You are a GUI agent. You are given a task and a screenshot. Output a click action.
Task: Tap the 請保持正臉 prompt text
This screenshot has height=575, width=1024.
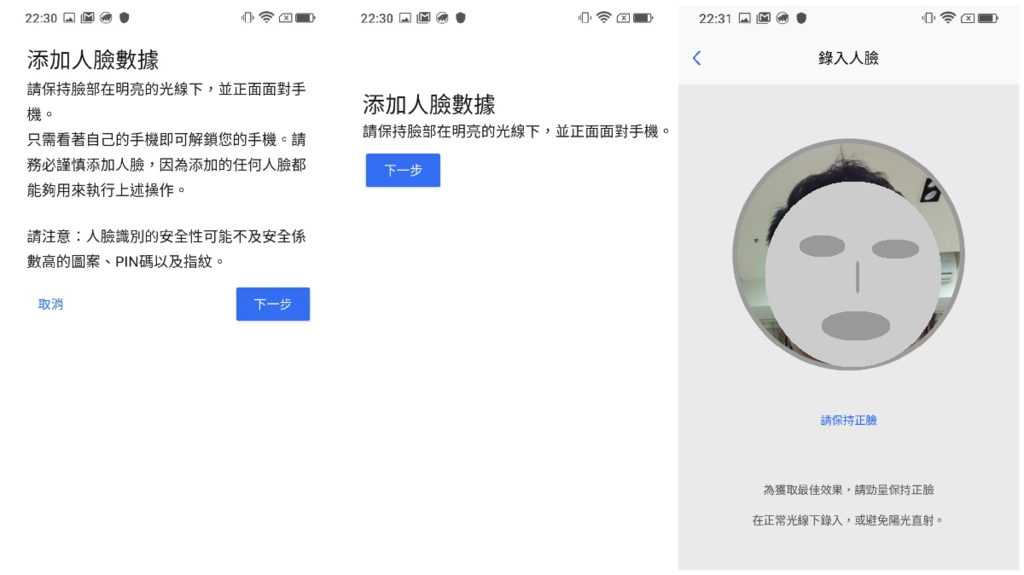point(848,420)
